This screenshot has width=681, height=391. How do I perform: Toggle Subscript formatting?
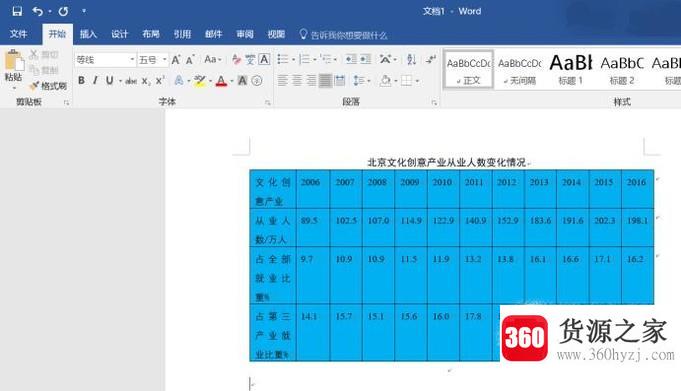click(145, 81)
